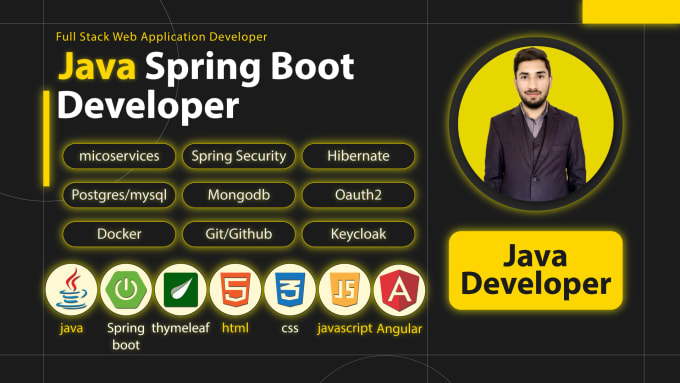
Task: Select the Oauth2 pill badge
Action: (x=358, y=195)
